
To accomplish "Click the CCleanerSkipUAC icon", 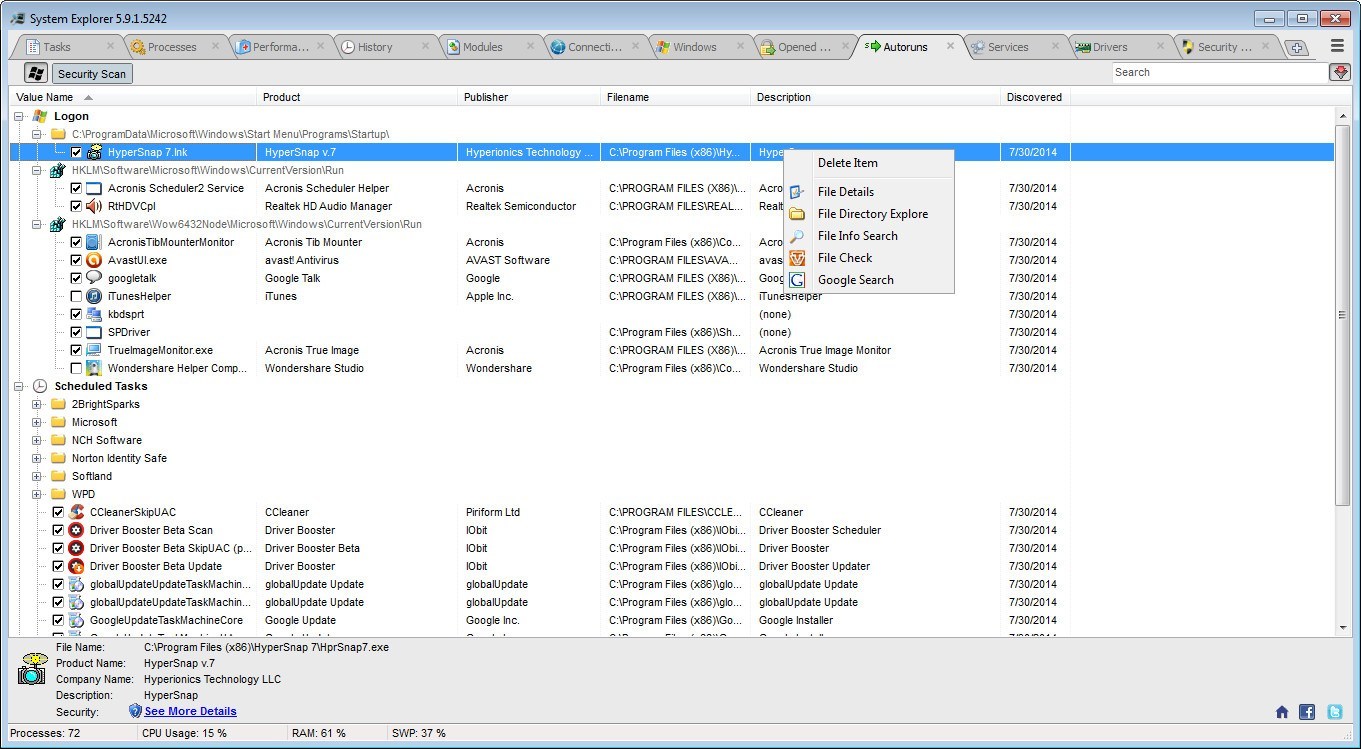I will click(76, 512).
